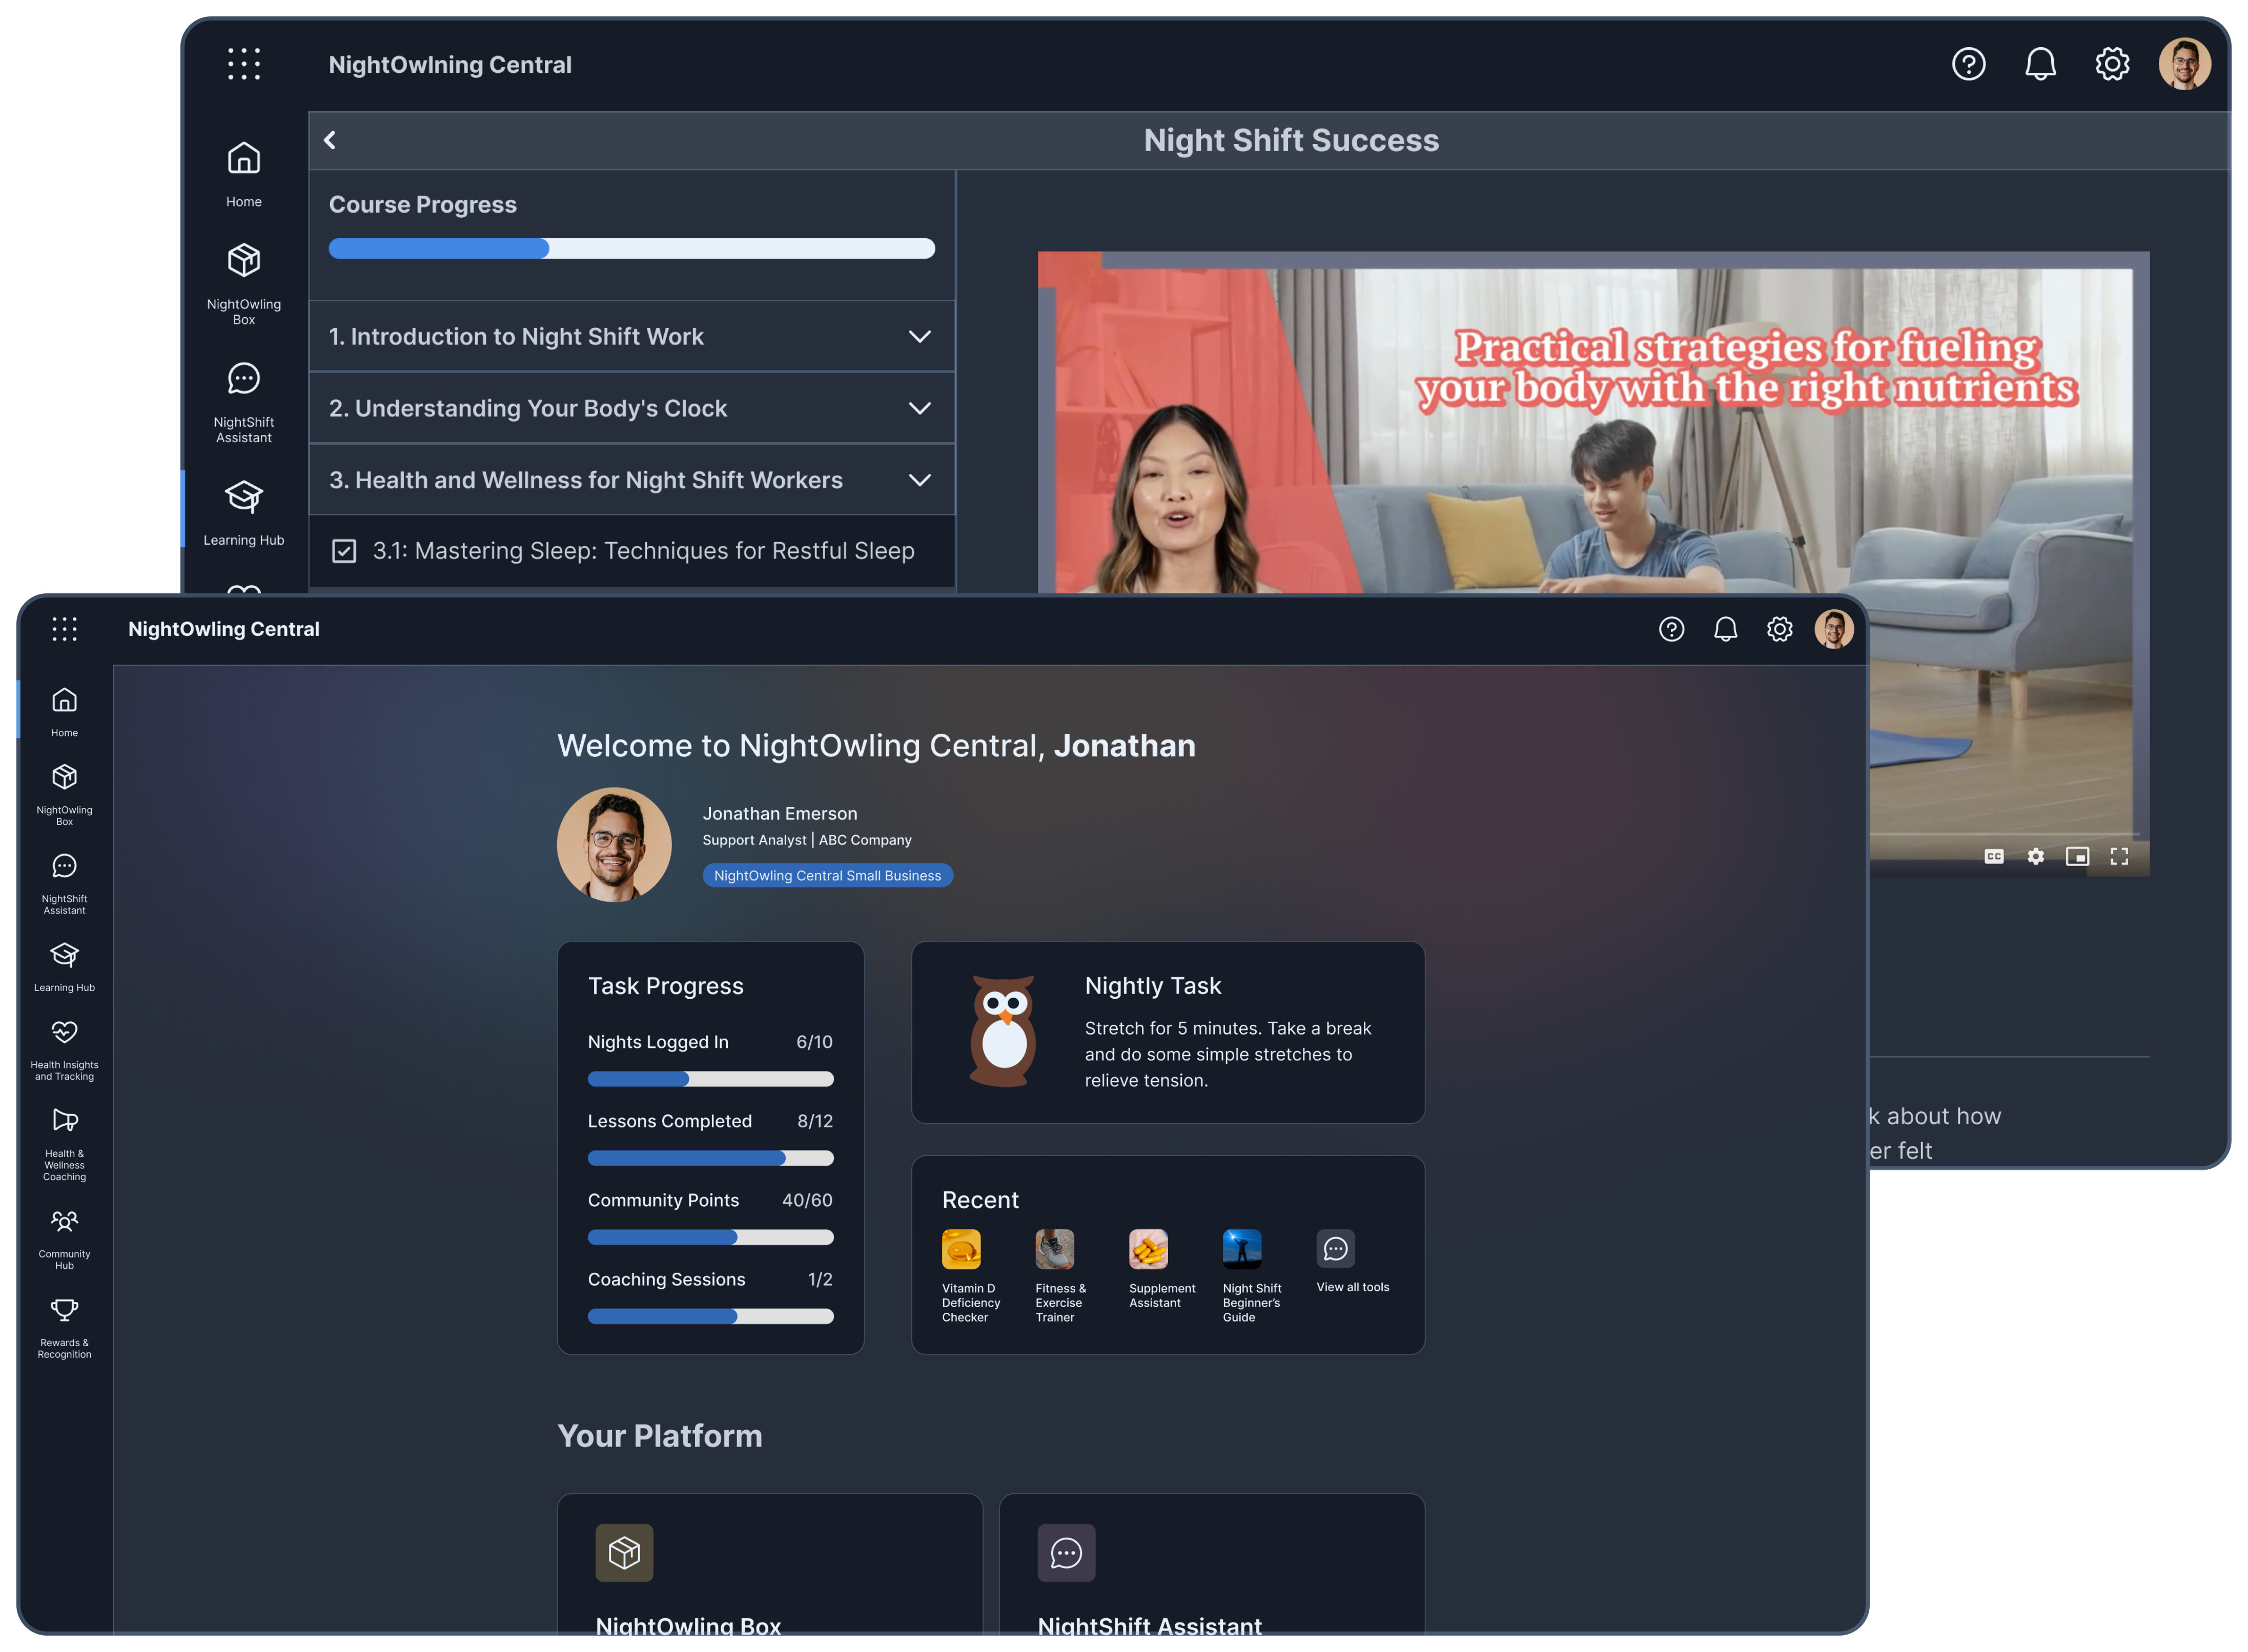Open user avatar in front window header

click(x=1834, y=629)
